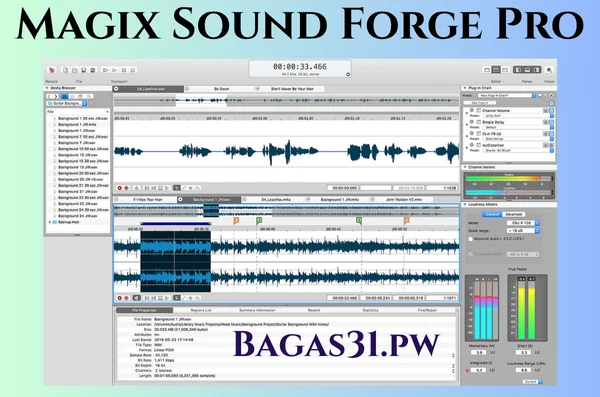Switch to If I Was Your Man tab

(x=148, y=199)
